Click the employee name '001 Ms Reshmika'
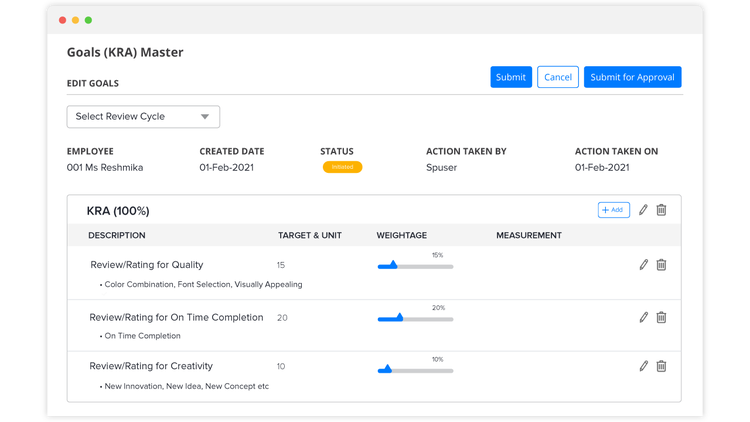The image size is (750, 422). [105, 167]
